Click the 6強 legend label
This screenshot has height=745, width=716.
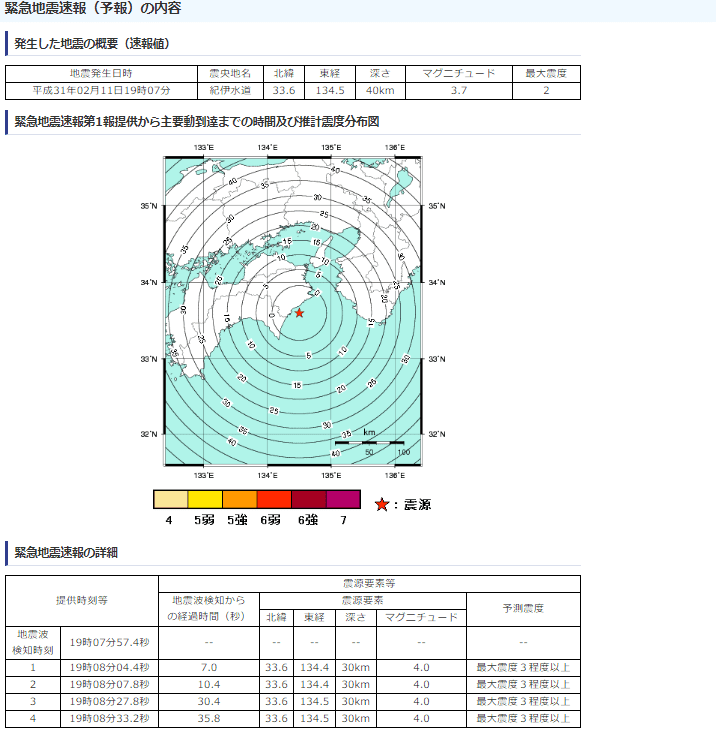[308, 520]
